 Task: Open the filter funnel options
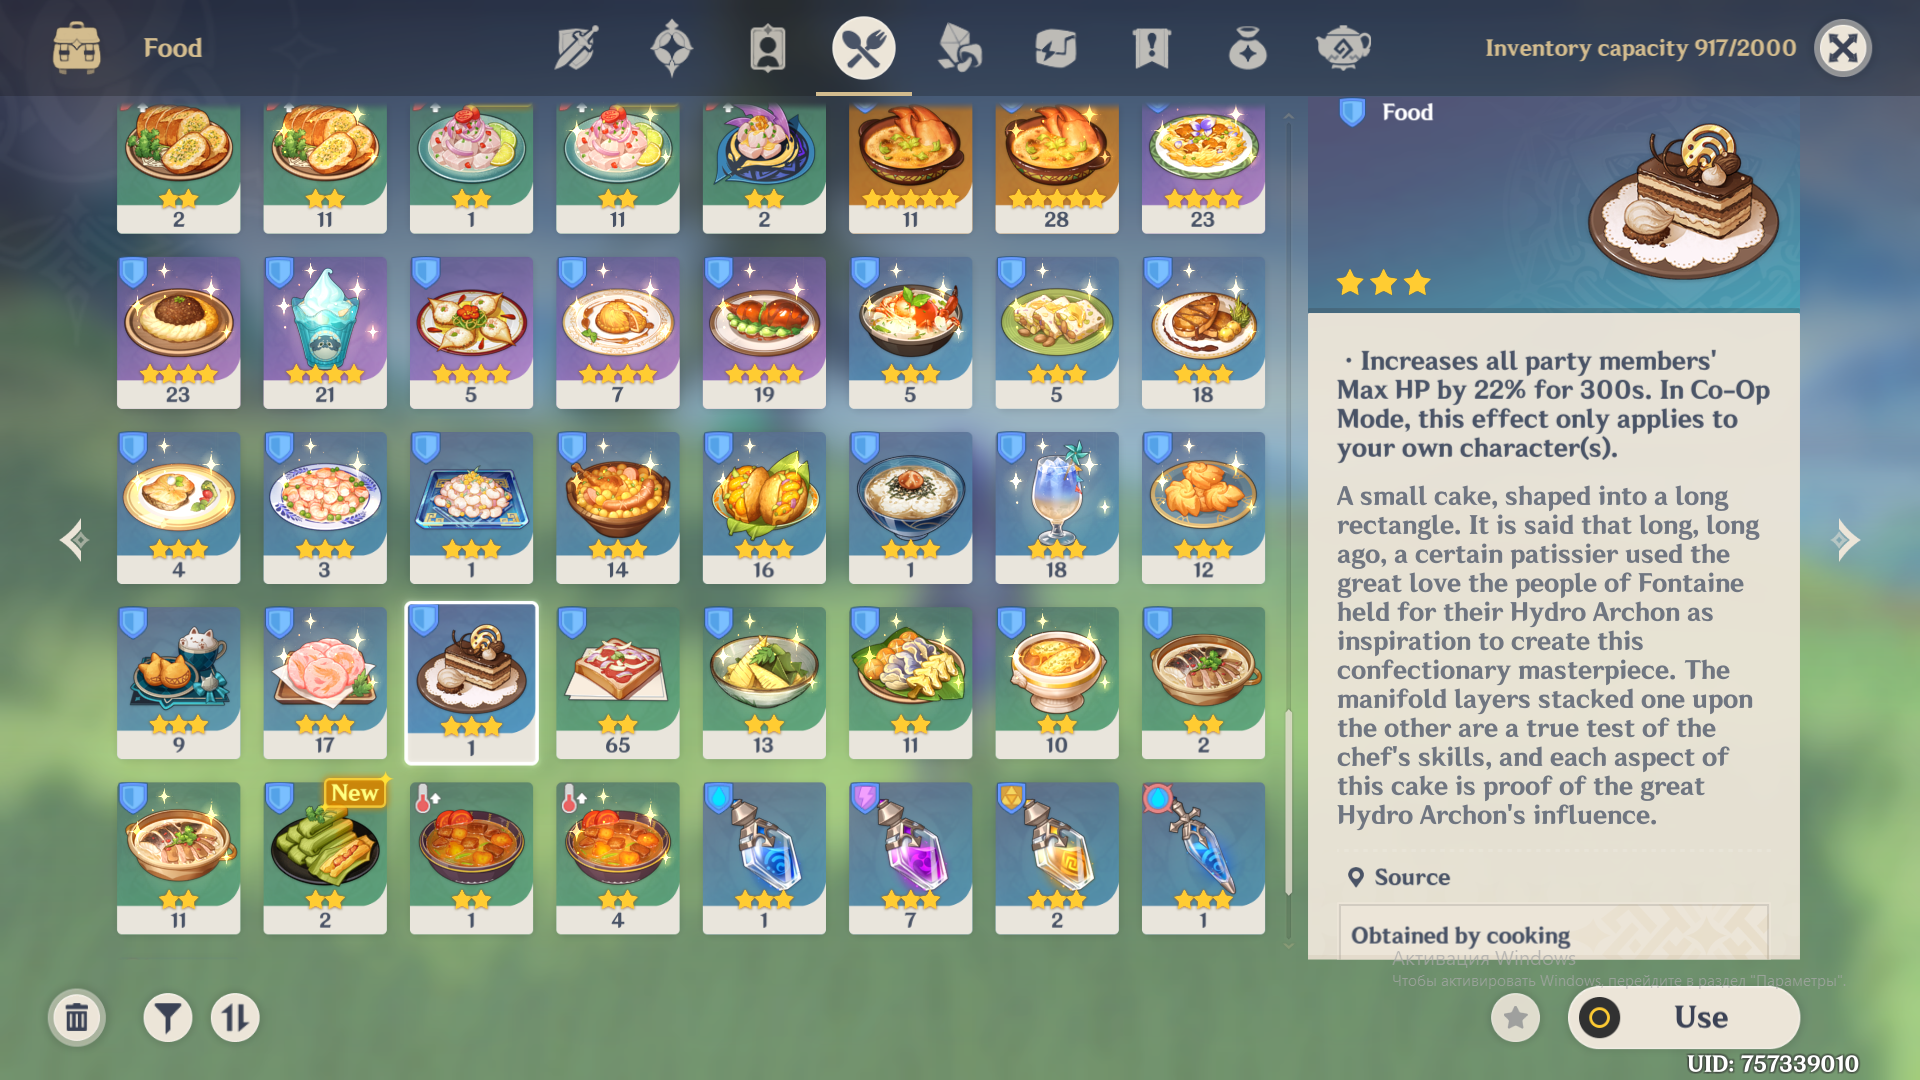pos(168,1018)
